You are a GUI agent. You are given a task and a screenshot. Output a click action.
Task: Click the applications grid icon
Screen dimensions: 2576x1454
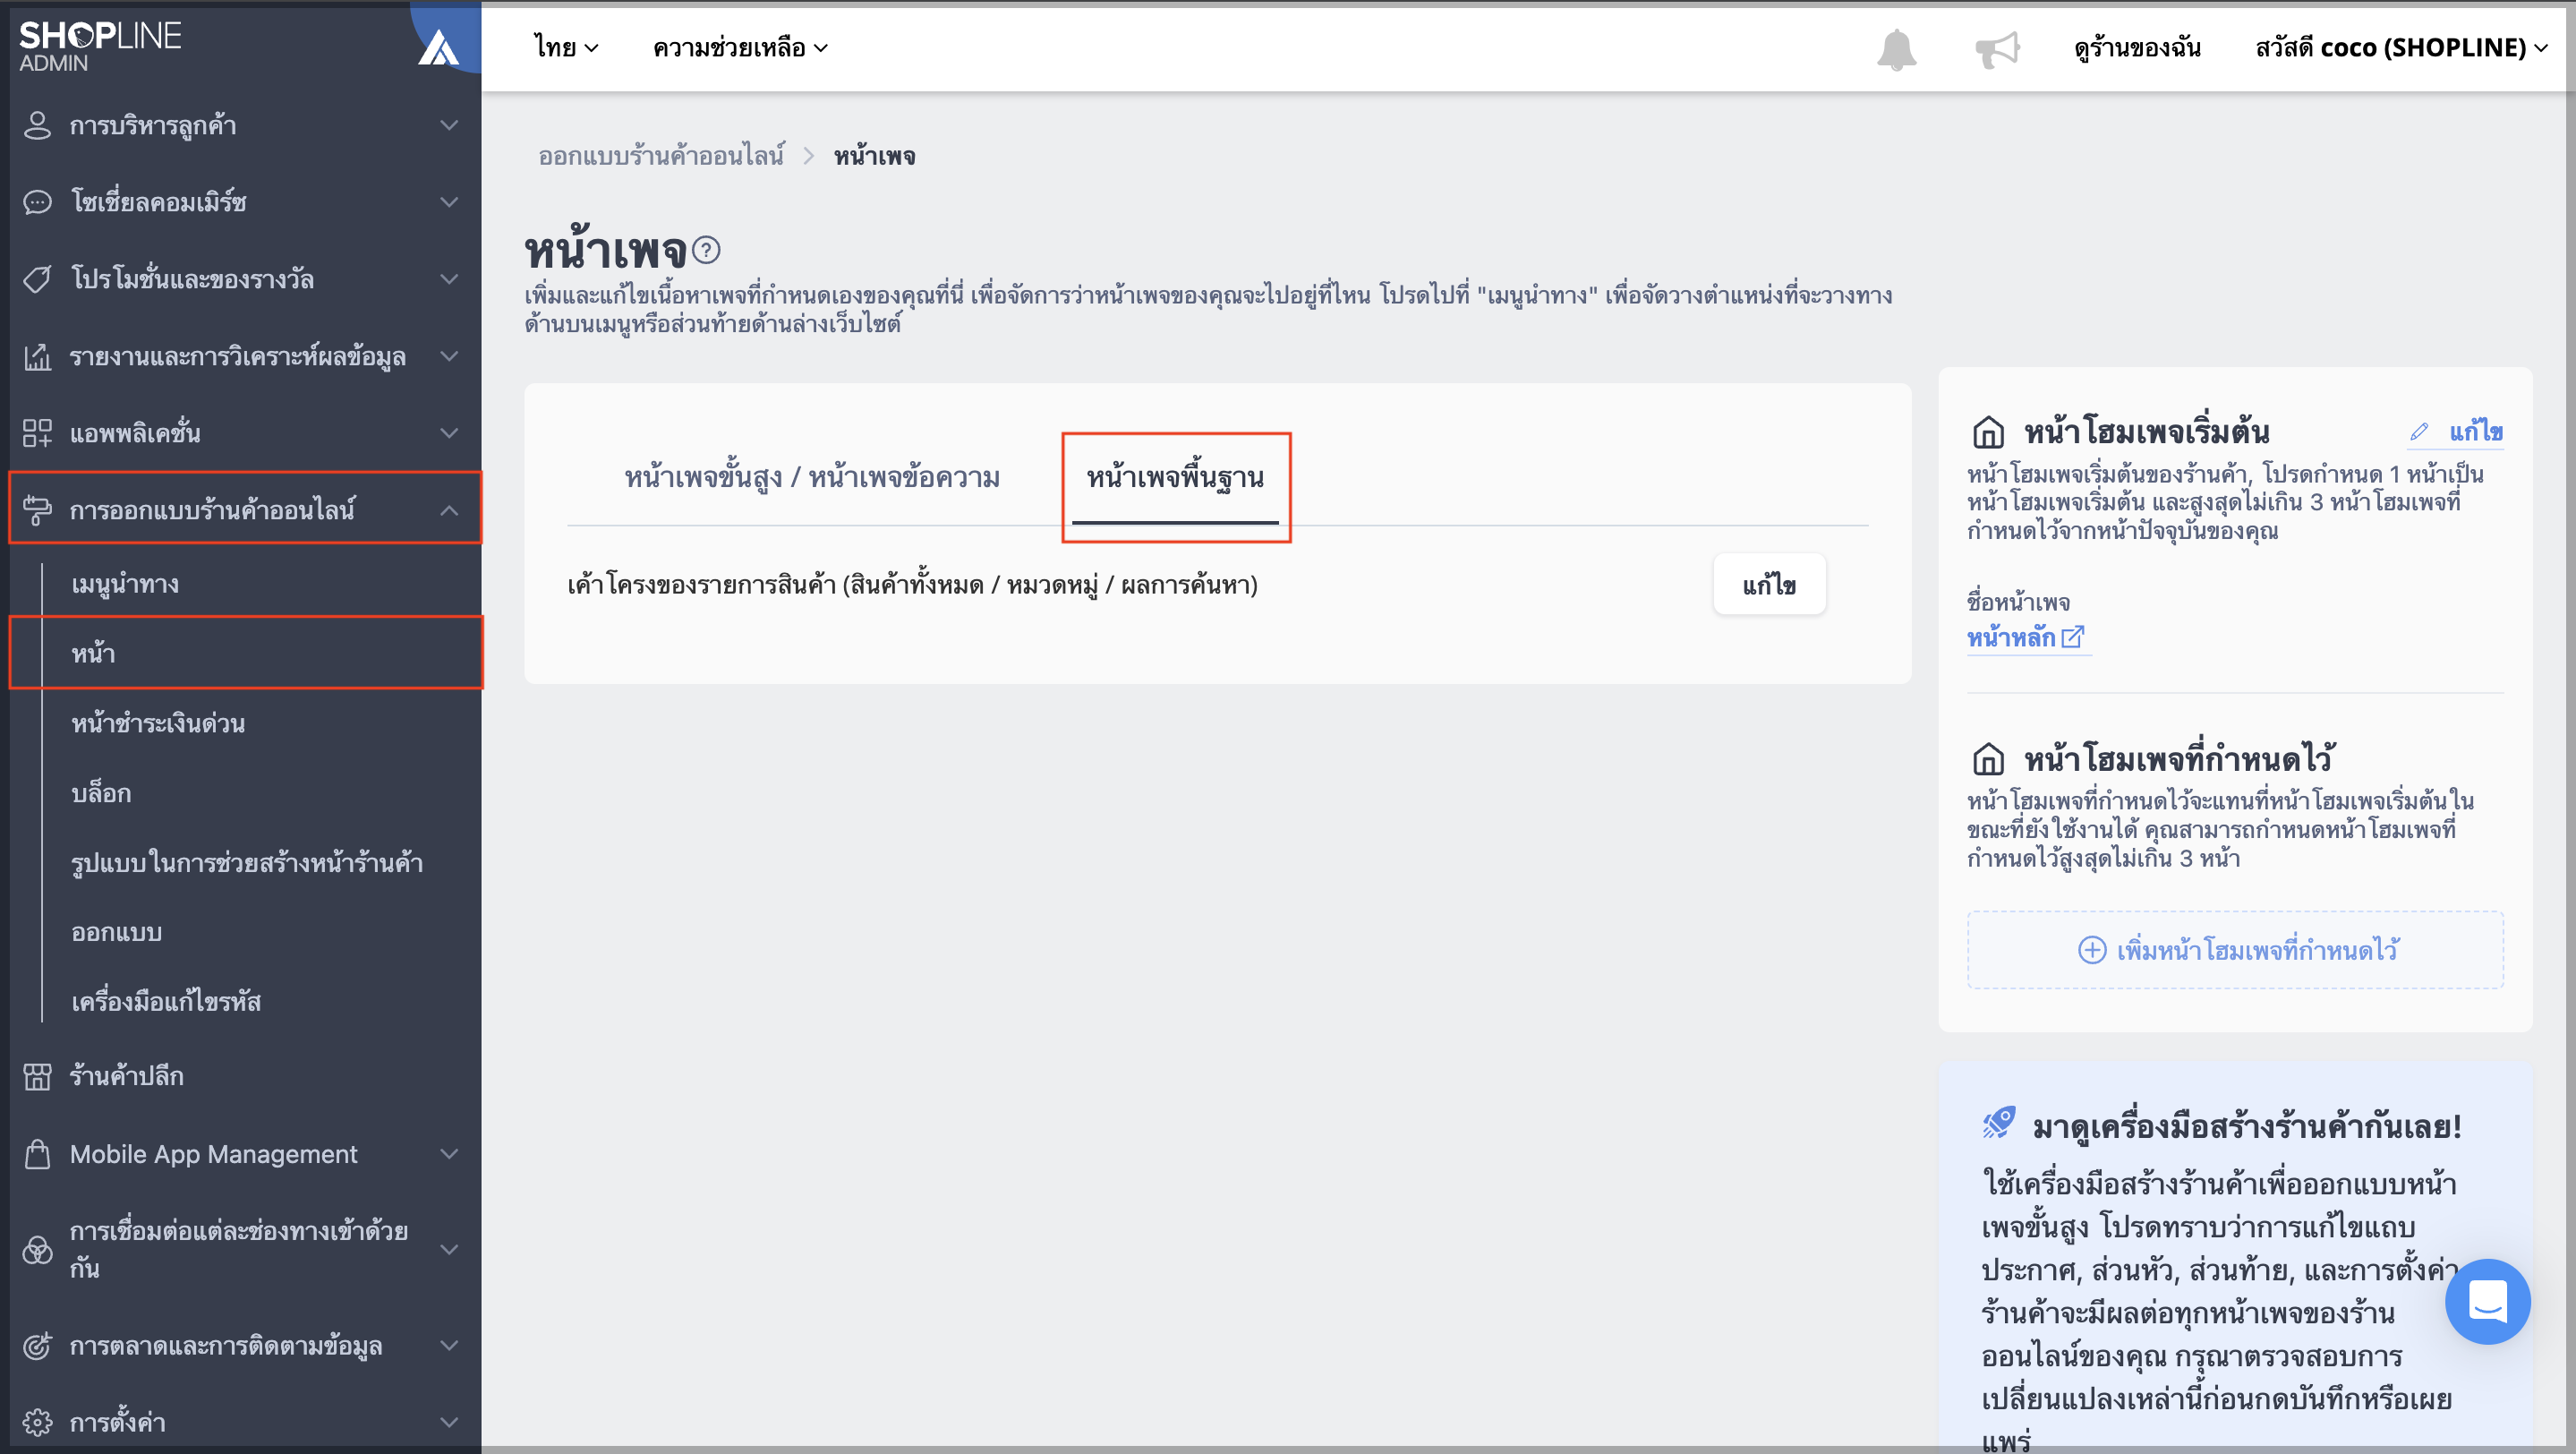[x=37, y=433]
